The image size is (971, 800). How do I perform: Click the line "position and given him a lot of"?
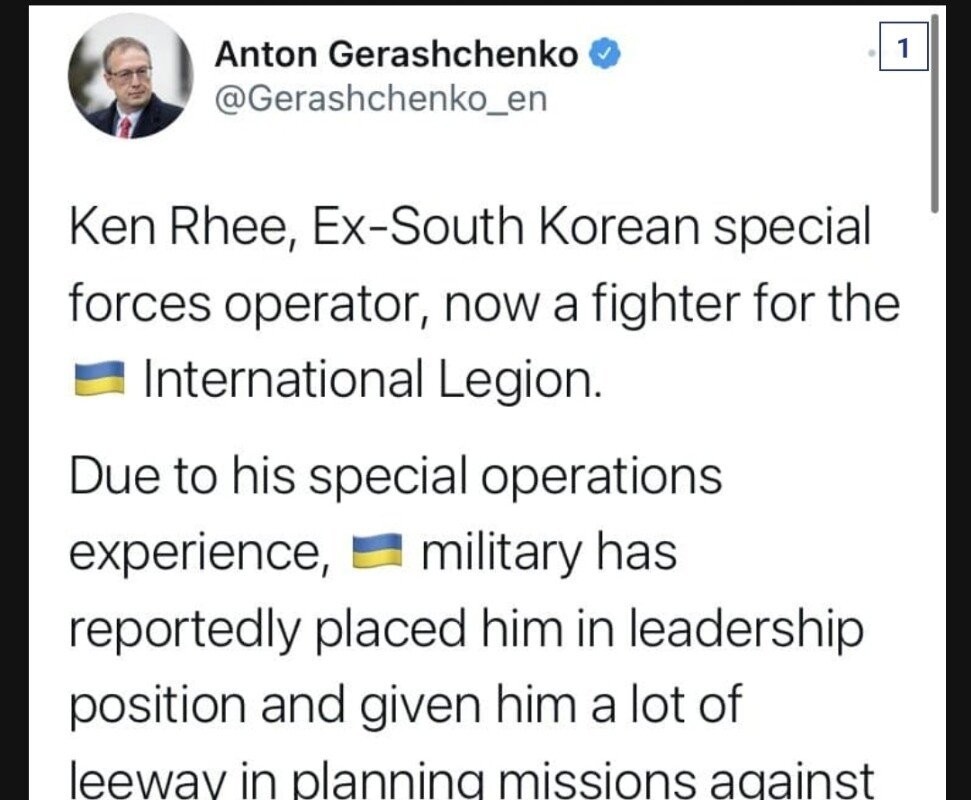click(x=405, y=704)
